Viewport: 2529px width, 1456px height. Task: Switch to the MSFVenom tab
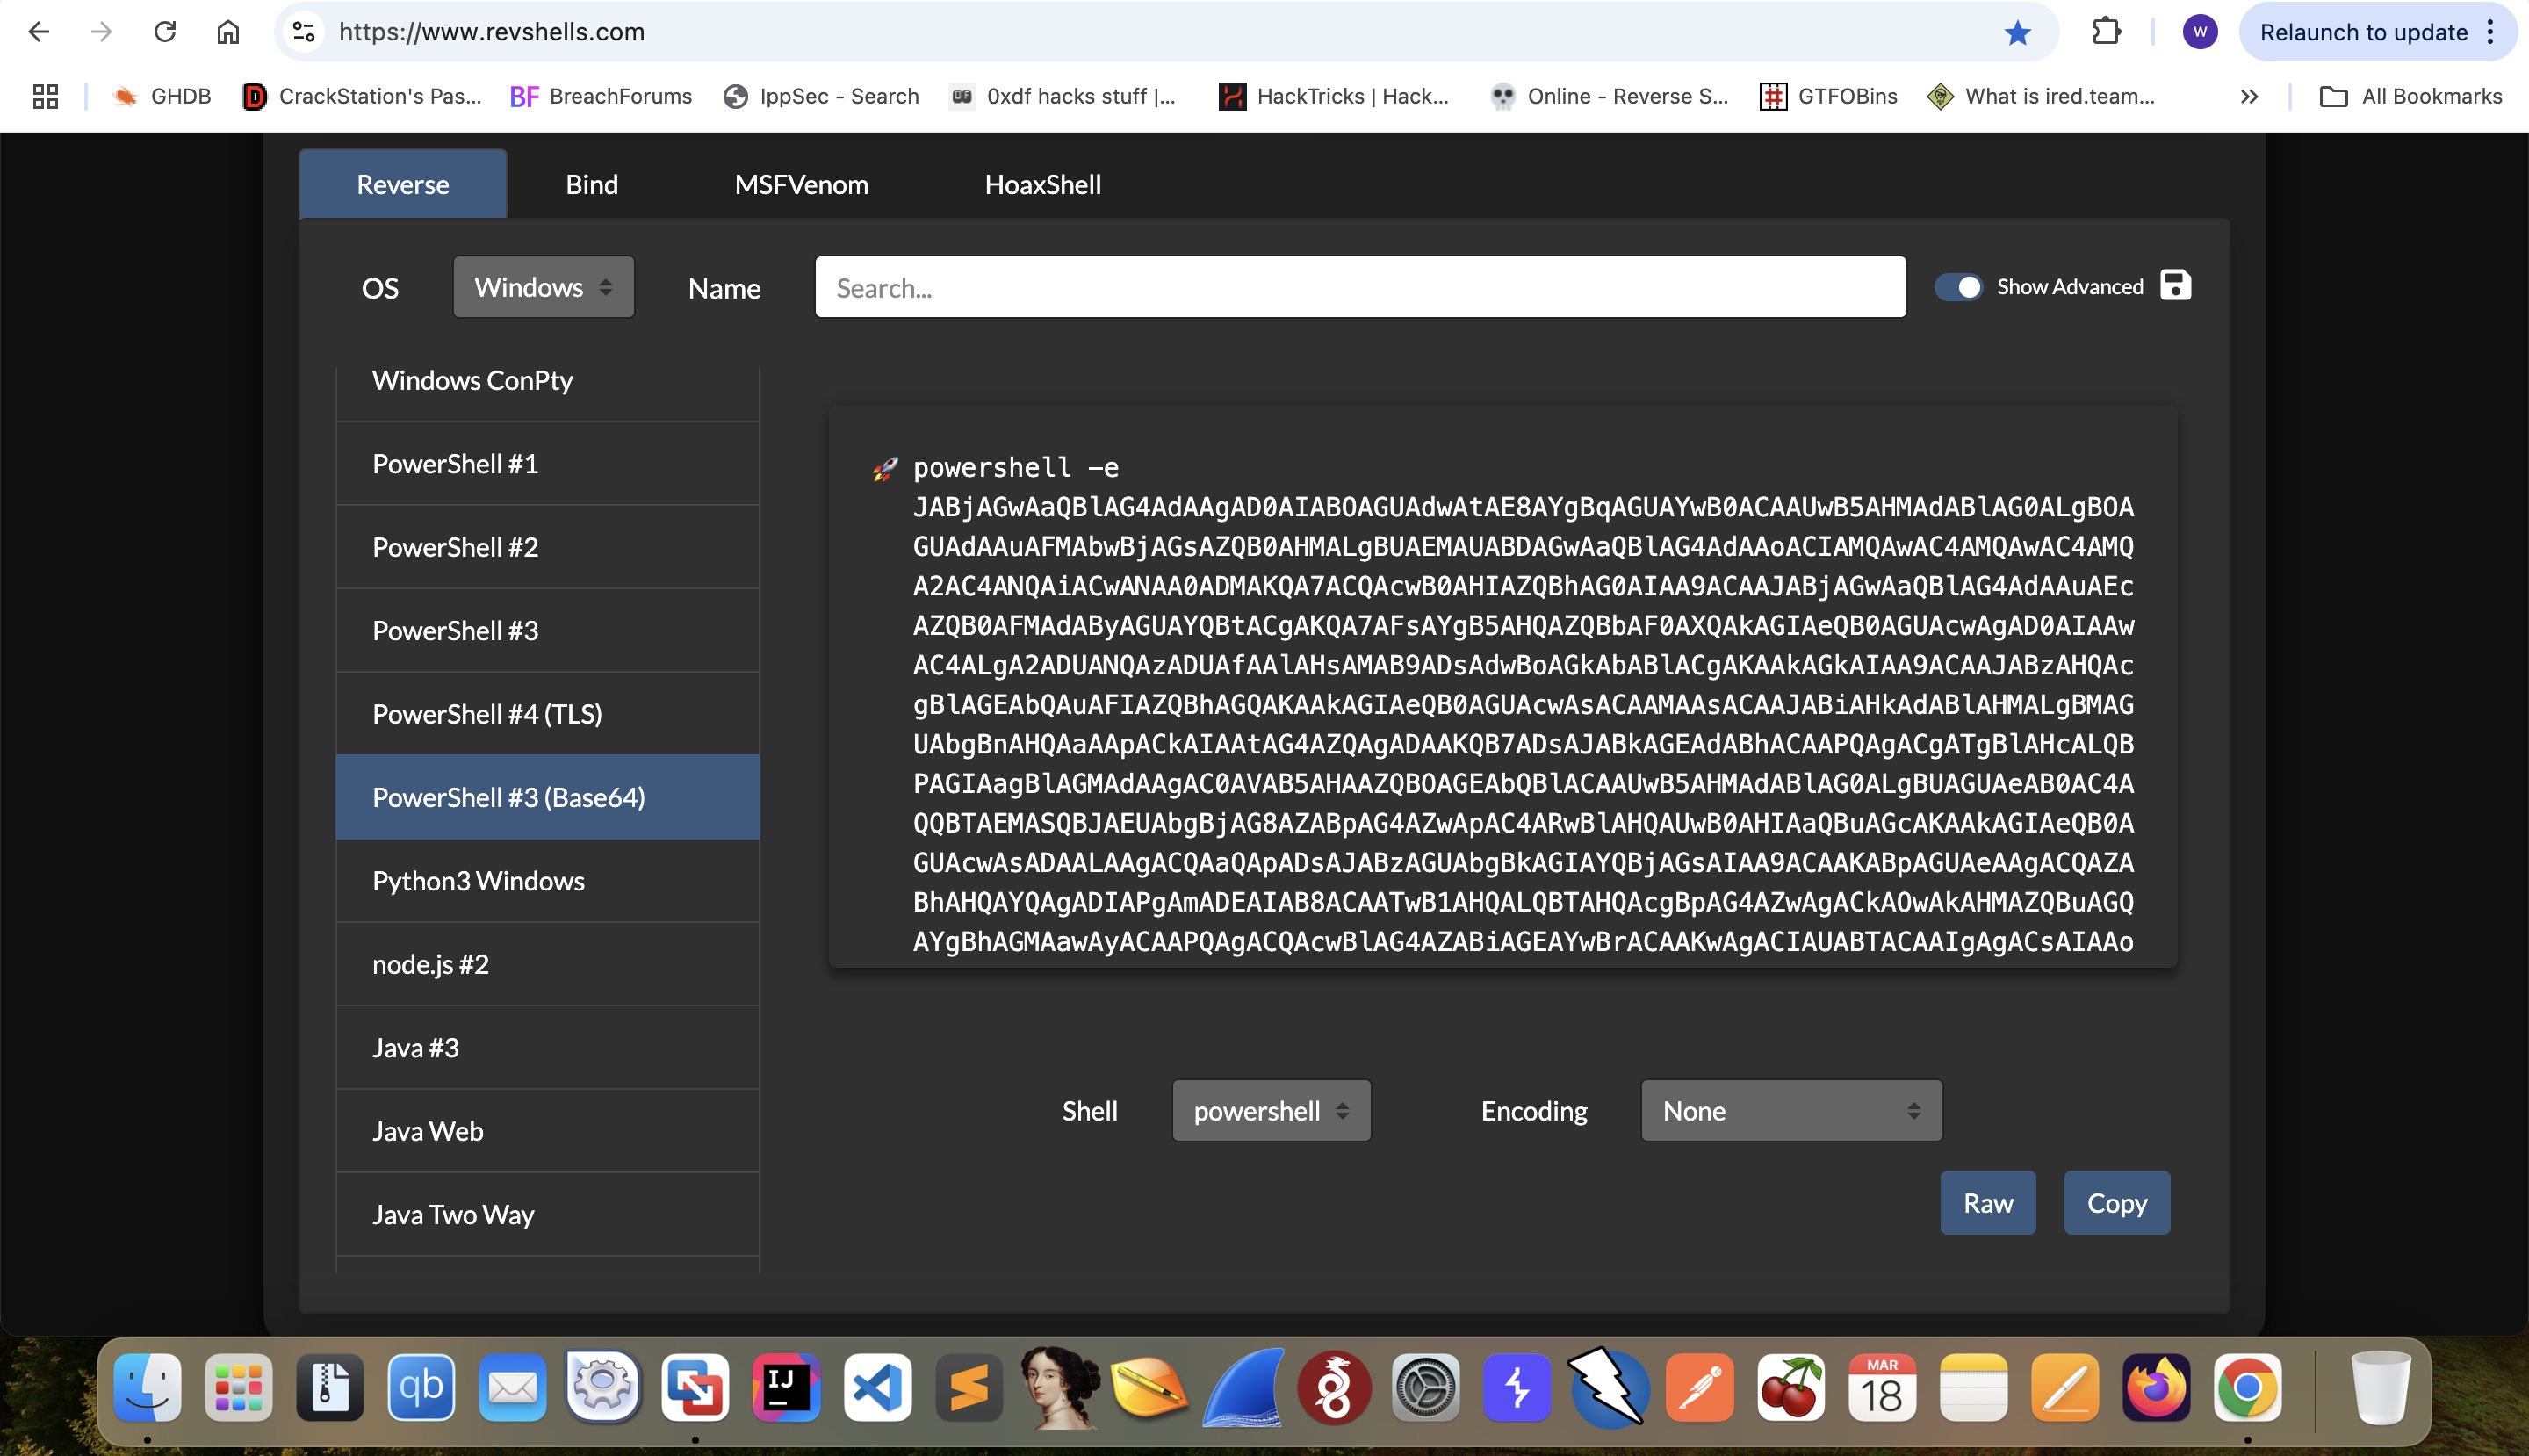[801, 185]
